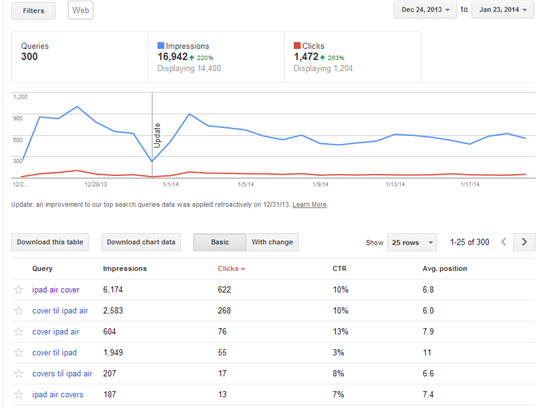Toggle the Web filter button
This screenshot has height=407, width=549.
pyautogui.click(x=81, y=11)
